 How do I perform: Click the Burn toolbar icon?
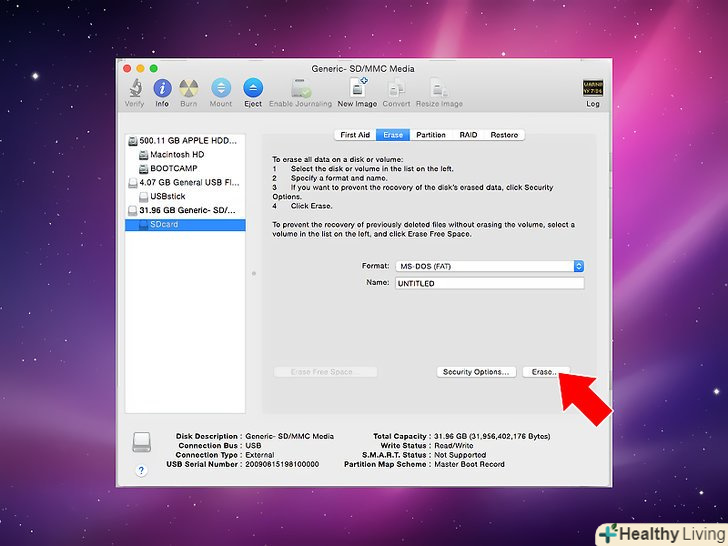[x=188, y=88]
